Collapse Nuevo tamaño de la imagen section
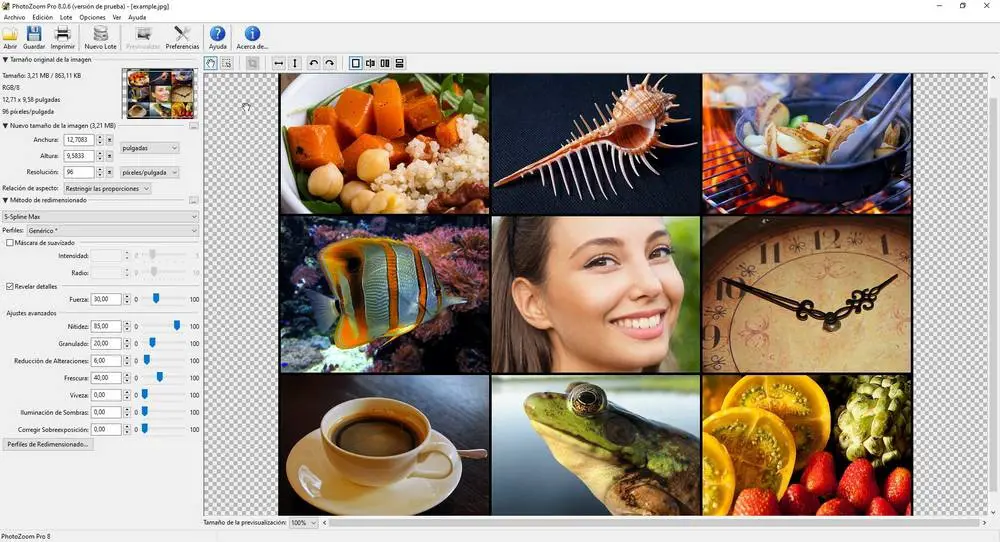 pos(5,126)
